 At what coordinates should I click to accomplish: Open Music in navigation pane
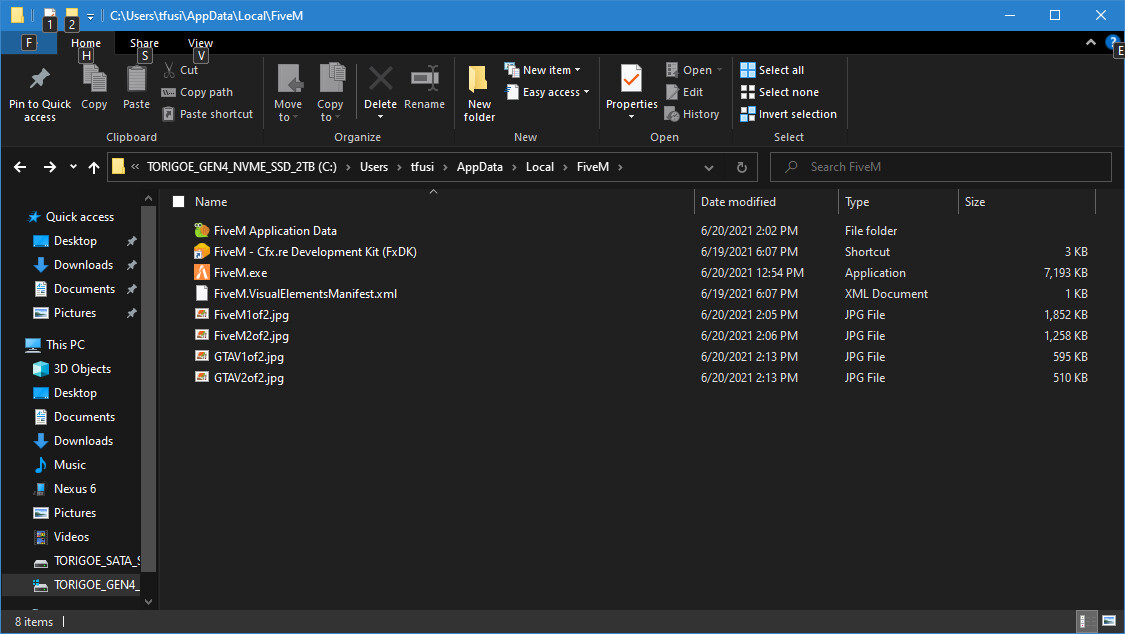pos(70,465)
